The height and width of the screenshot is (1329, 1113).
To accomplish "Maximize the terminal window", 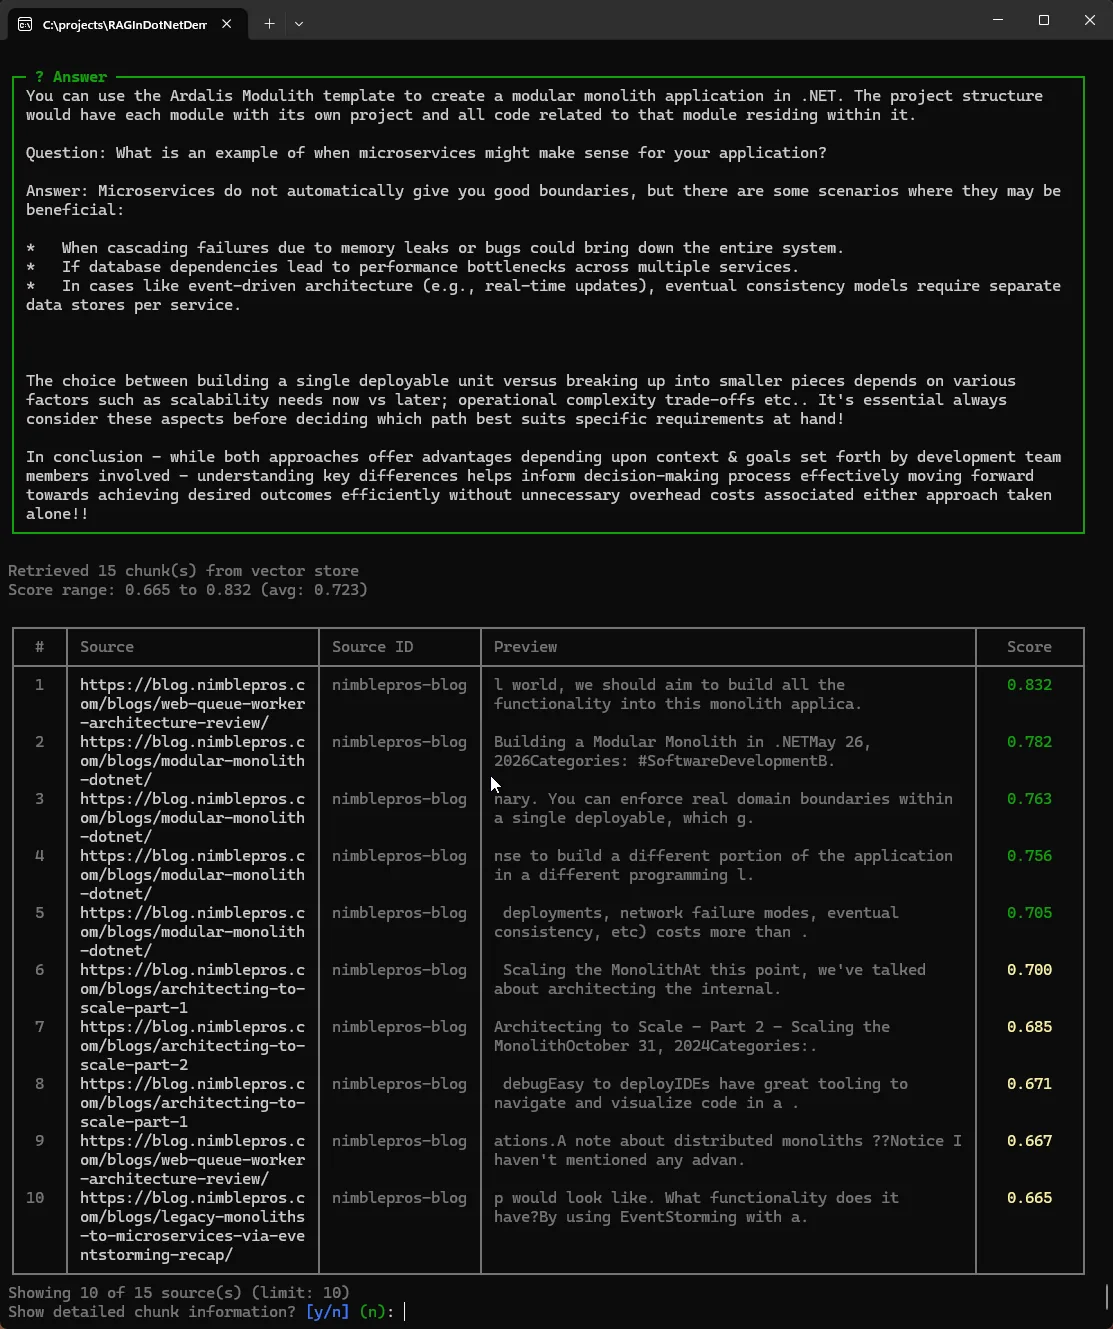I will (x=1044, y=20).
